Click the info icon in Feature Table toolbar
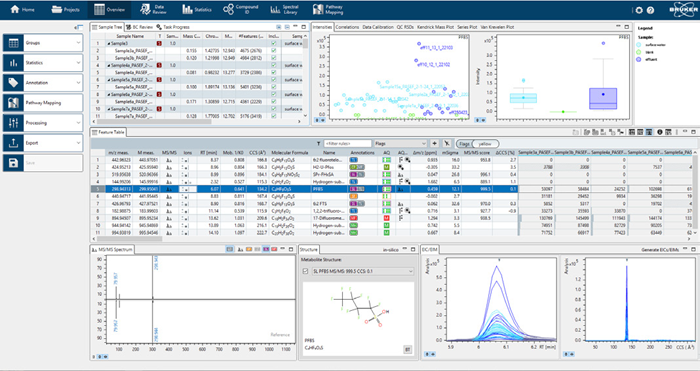The image size is (700, 371). pos(660,132)
